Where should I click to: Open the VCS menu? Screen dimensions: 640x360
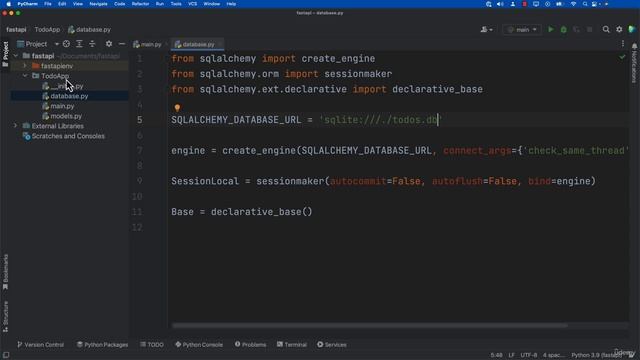[192, 4]
